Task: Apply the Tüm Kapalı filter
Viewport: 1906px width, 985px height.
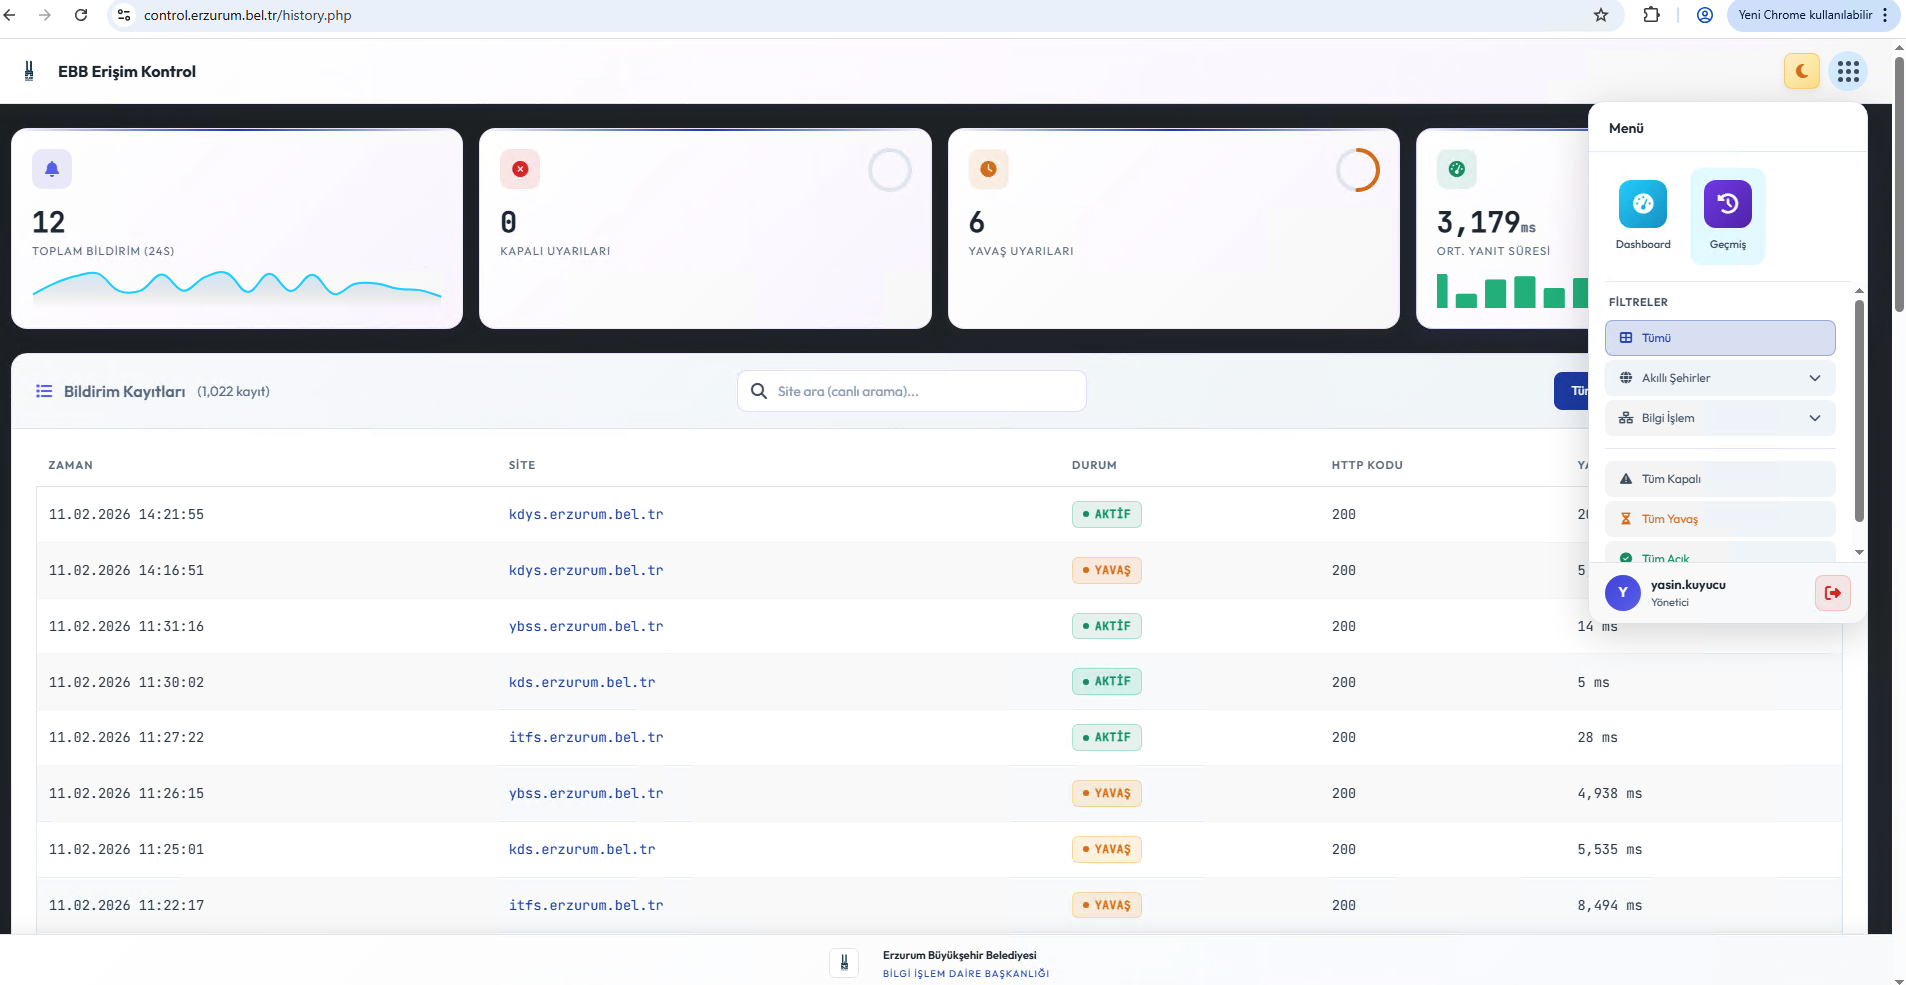Action: [x=1719, y=479]
